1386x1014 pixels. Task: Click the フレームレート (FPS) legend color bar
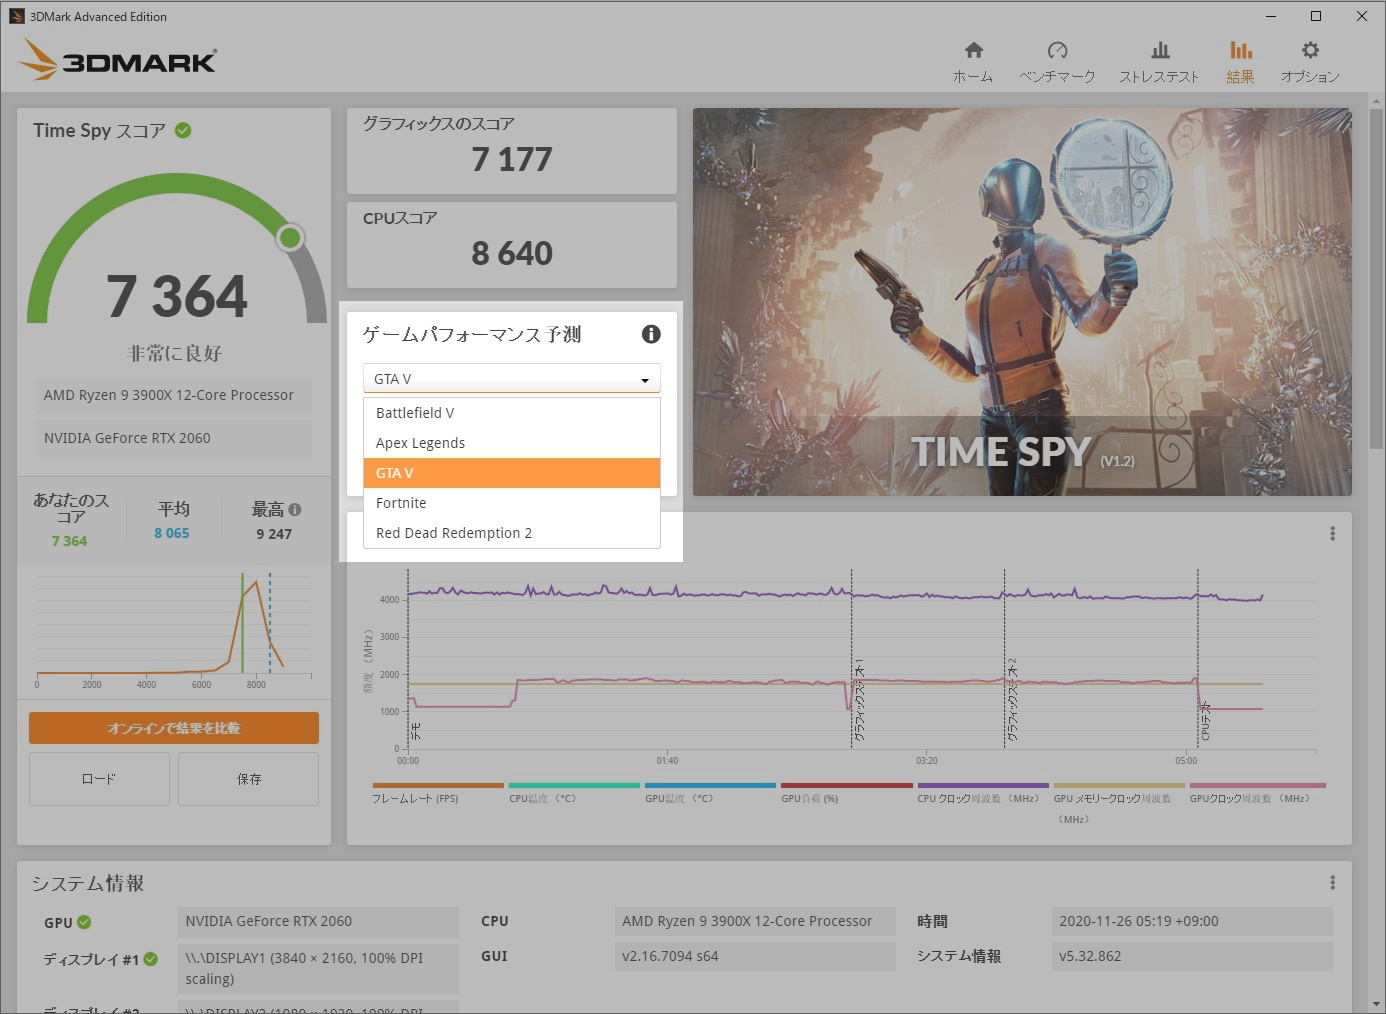pos(437,785)
